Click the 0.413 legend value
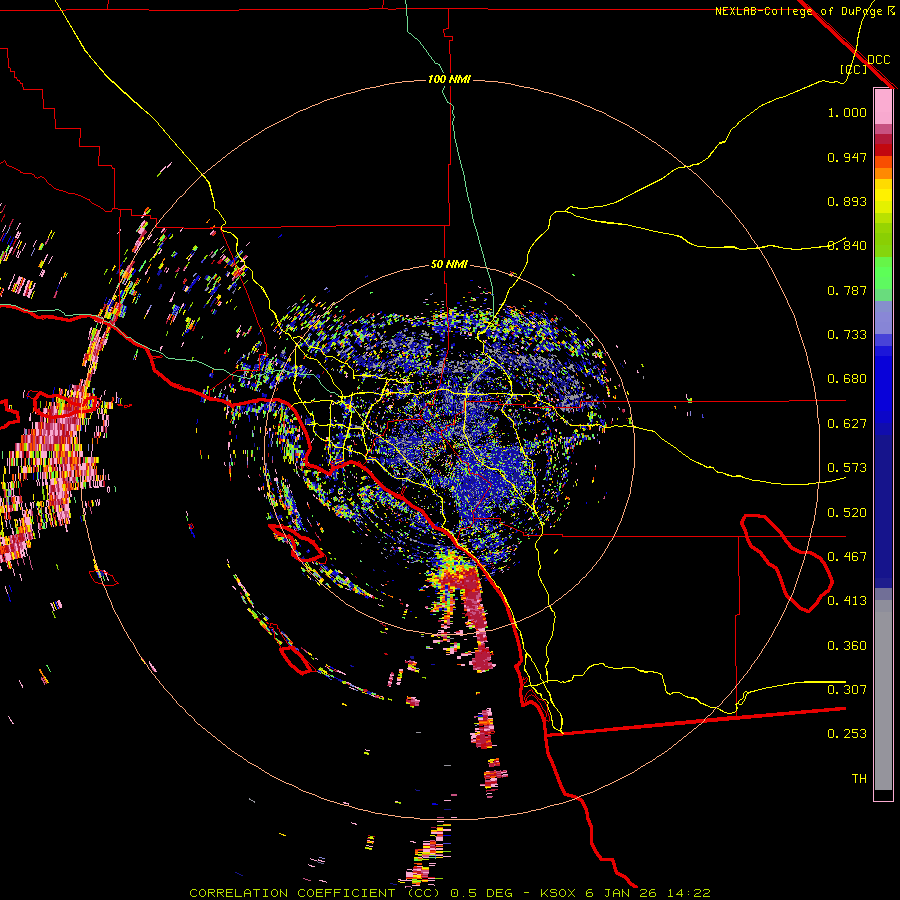Image resolution: width=900 pixels, height=900 pixels. click(847, 601)
